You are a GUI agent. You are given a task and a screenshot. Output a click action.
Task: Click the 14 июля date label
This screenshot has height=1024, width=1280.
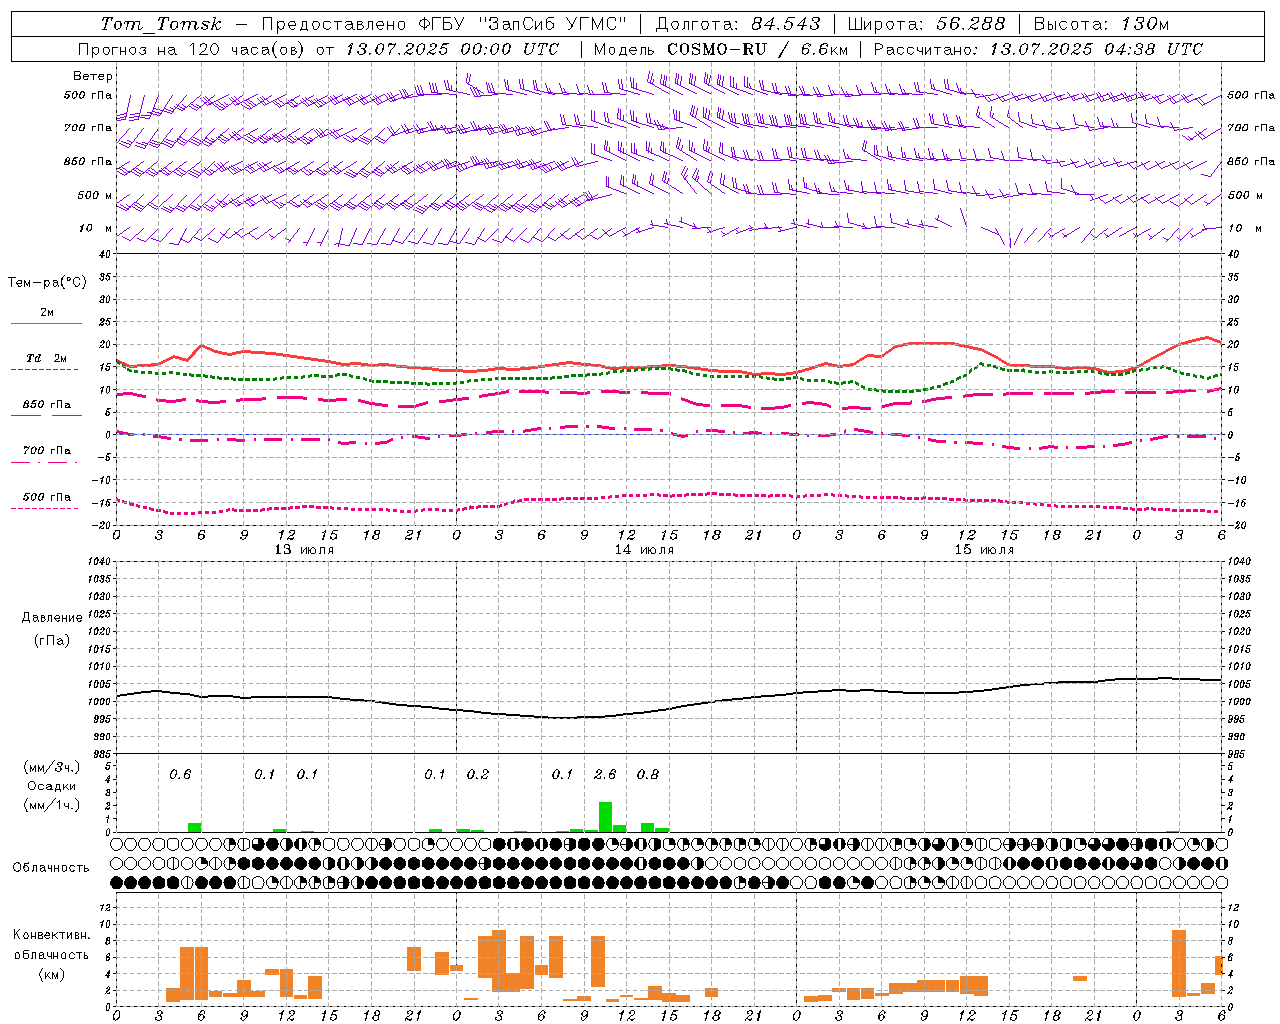point(644,550)
